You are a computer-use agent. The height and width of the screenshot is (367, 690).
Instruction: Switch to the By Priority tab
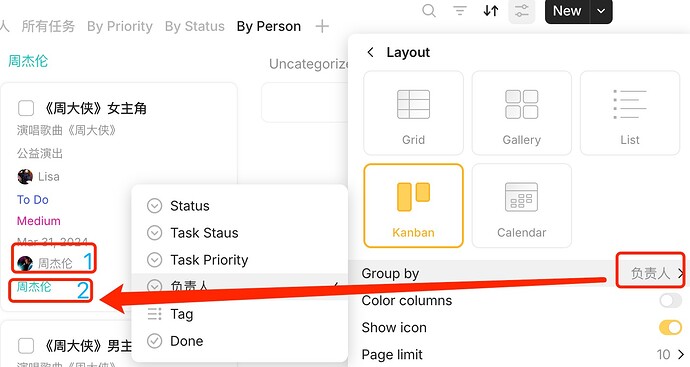pyautogui.click(x=120, y=26)
